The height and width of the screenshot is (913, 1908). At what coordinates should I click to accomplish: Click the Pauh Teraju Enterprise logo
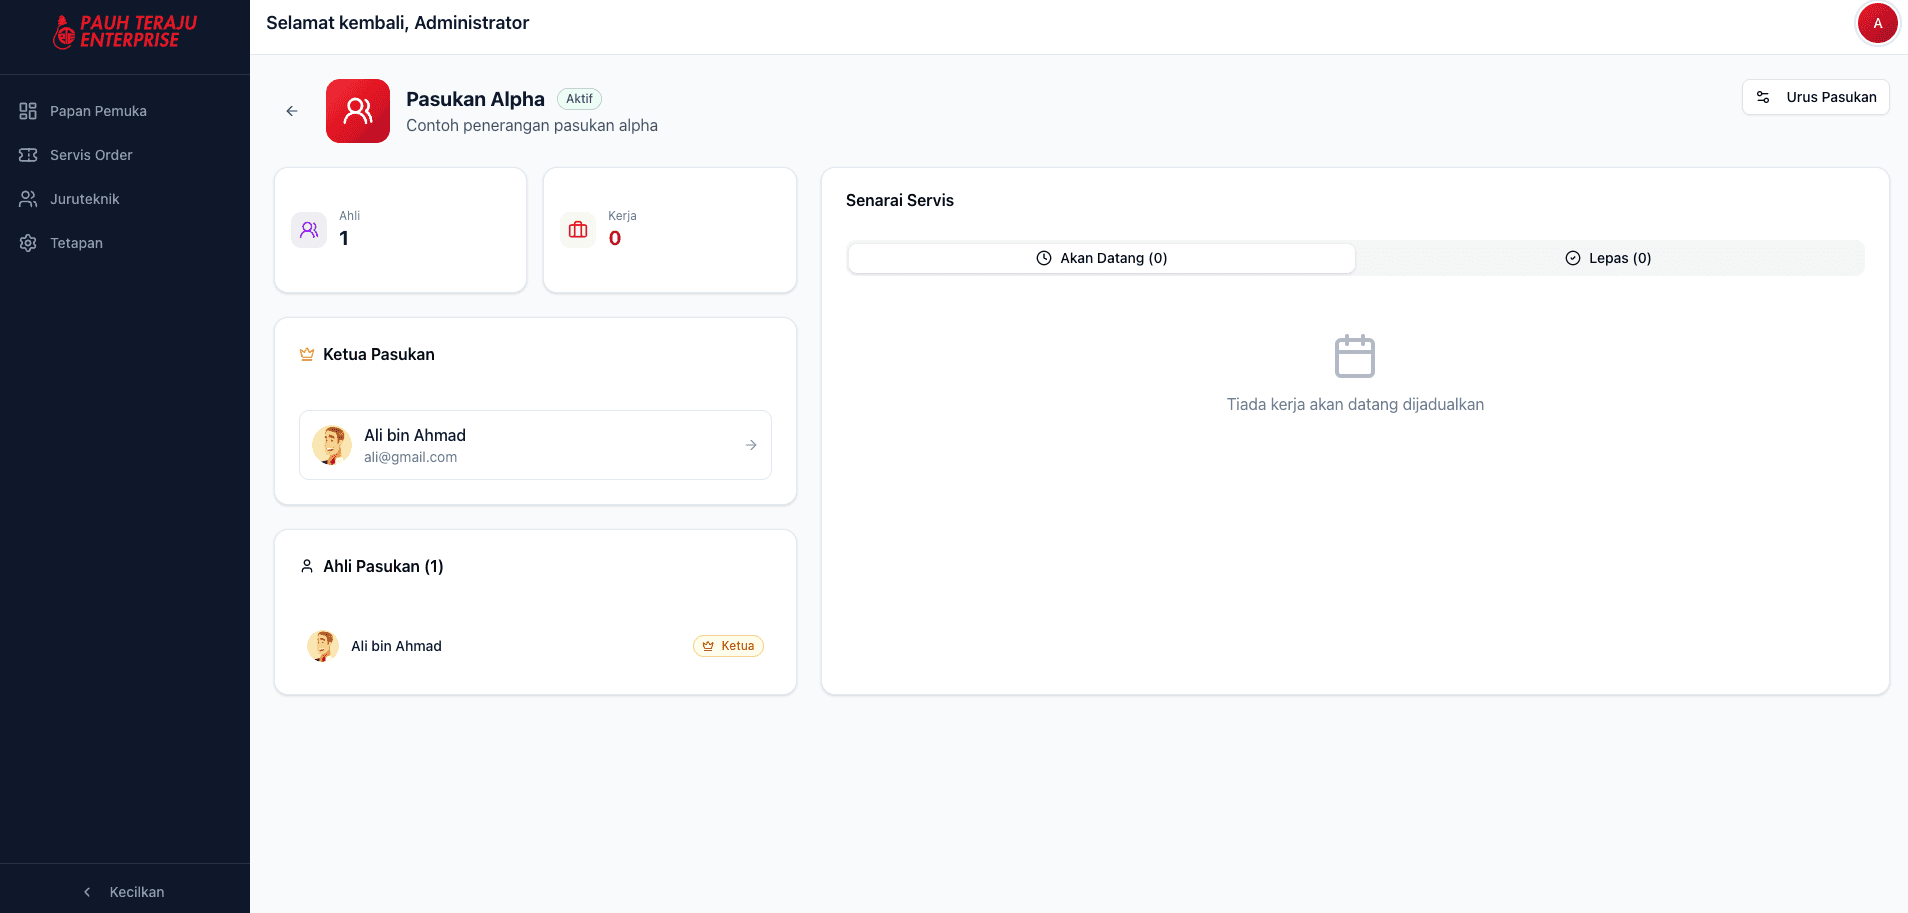pos(125,32)
